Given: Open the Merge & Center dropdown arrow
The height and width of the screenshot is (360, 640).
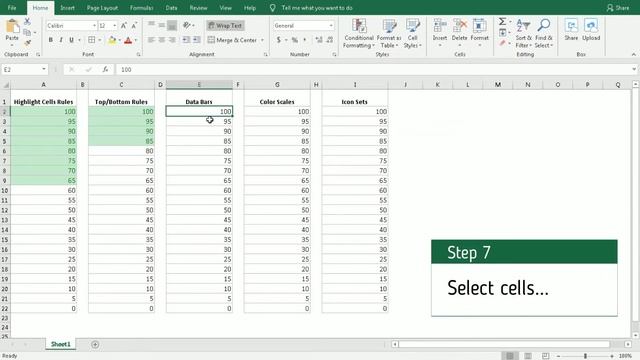Looking at the screenshot, I should pyautogui.click(x=262, y=40).
